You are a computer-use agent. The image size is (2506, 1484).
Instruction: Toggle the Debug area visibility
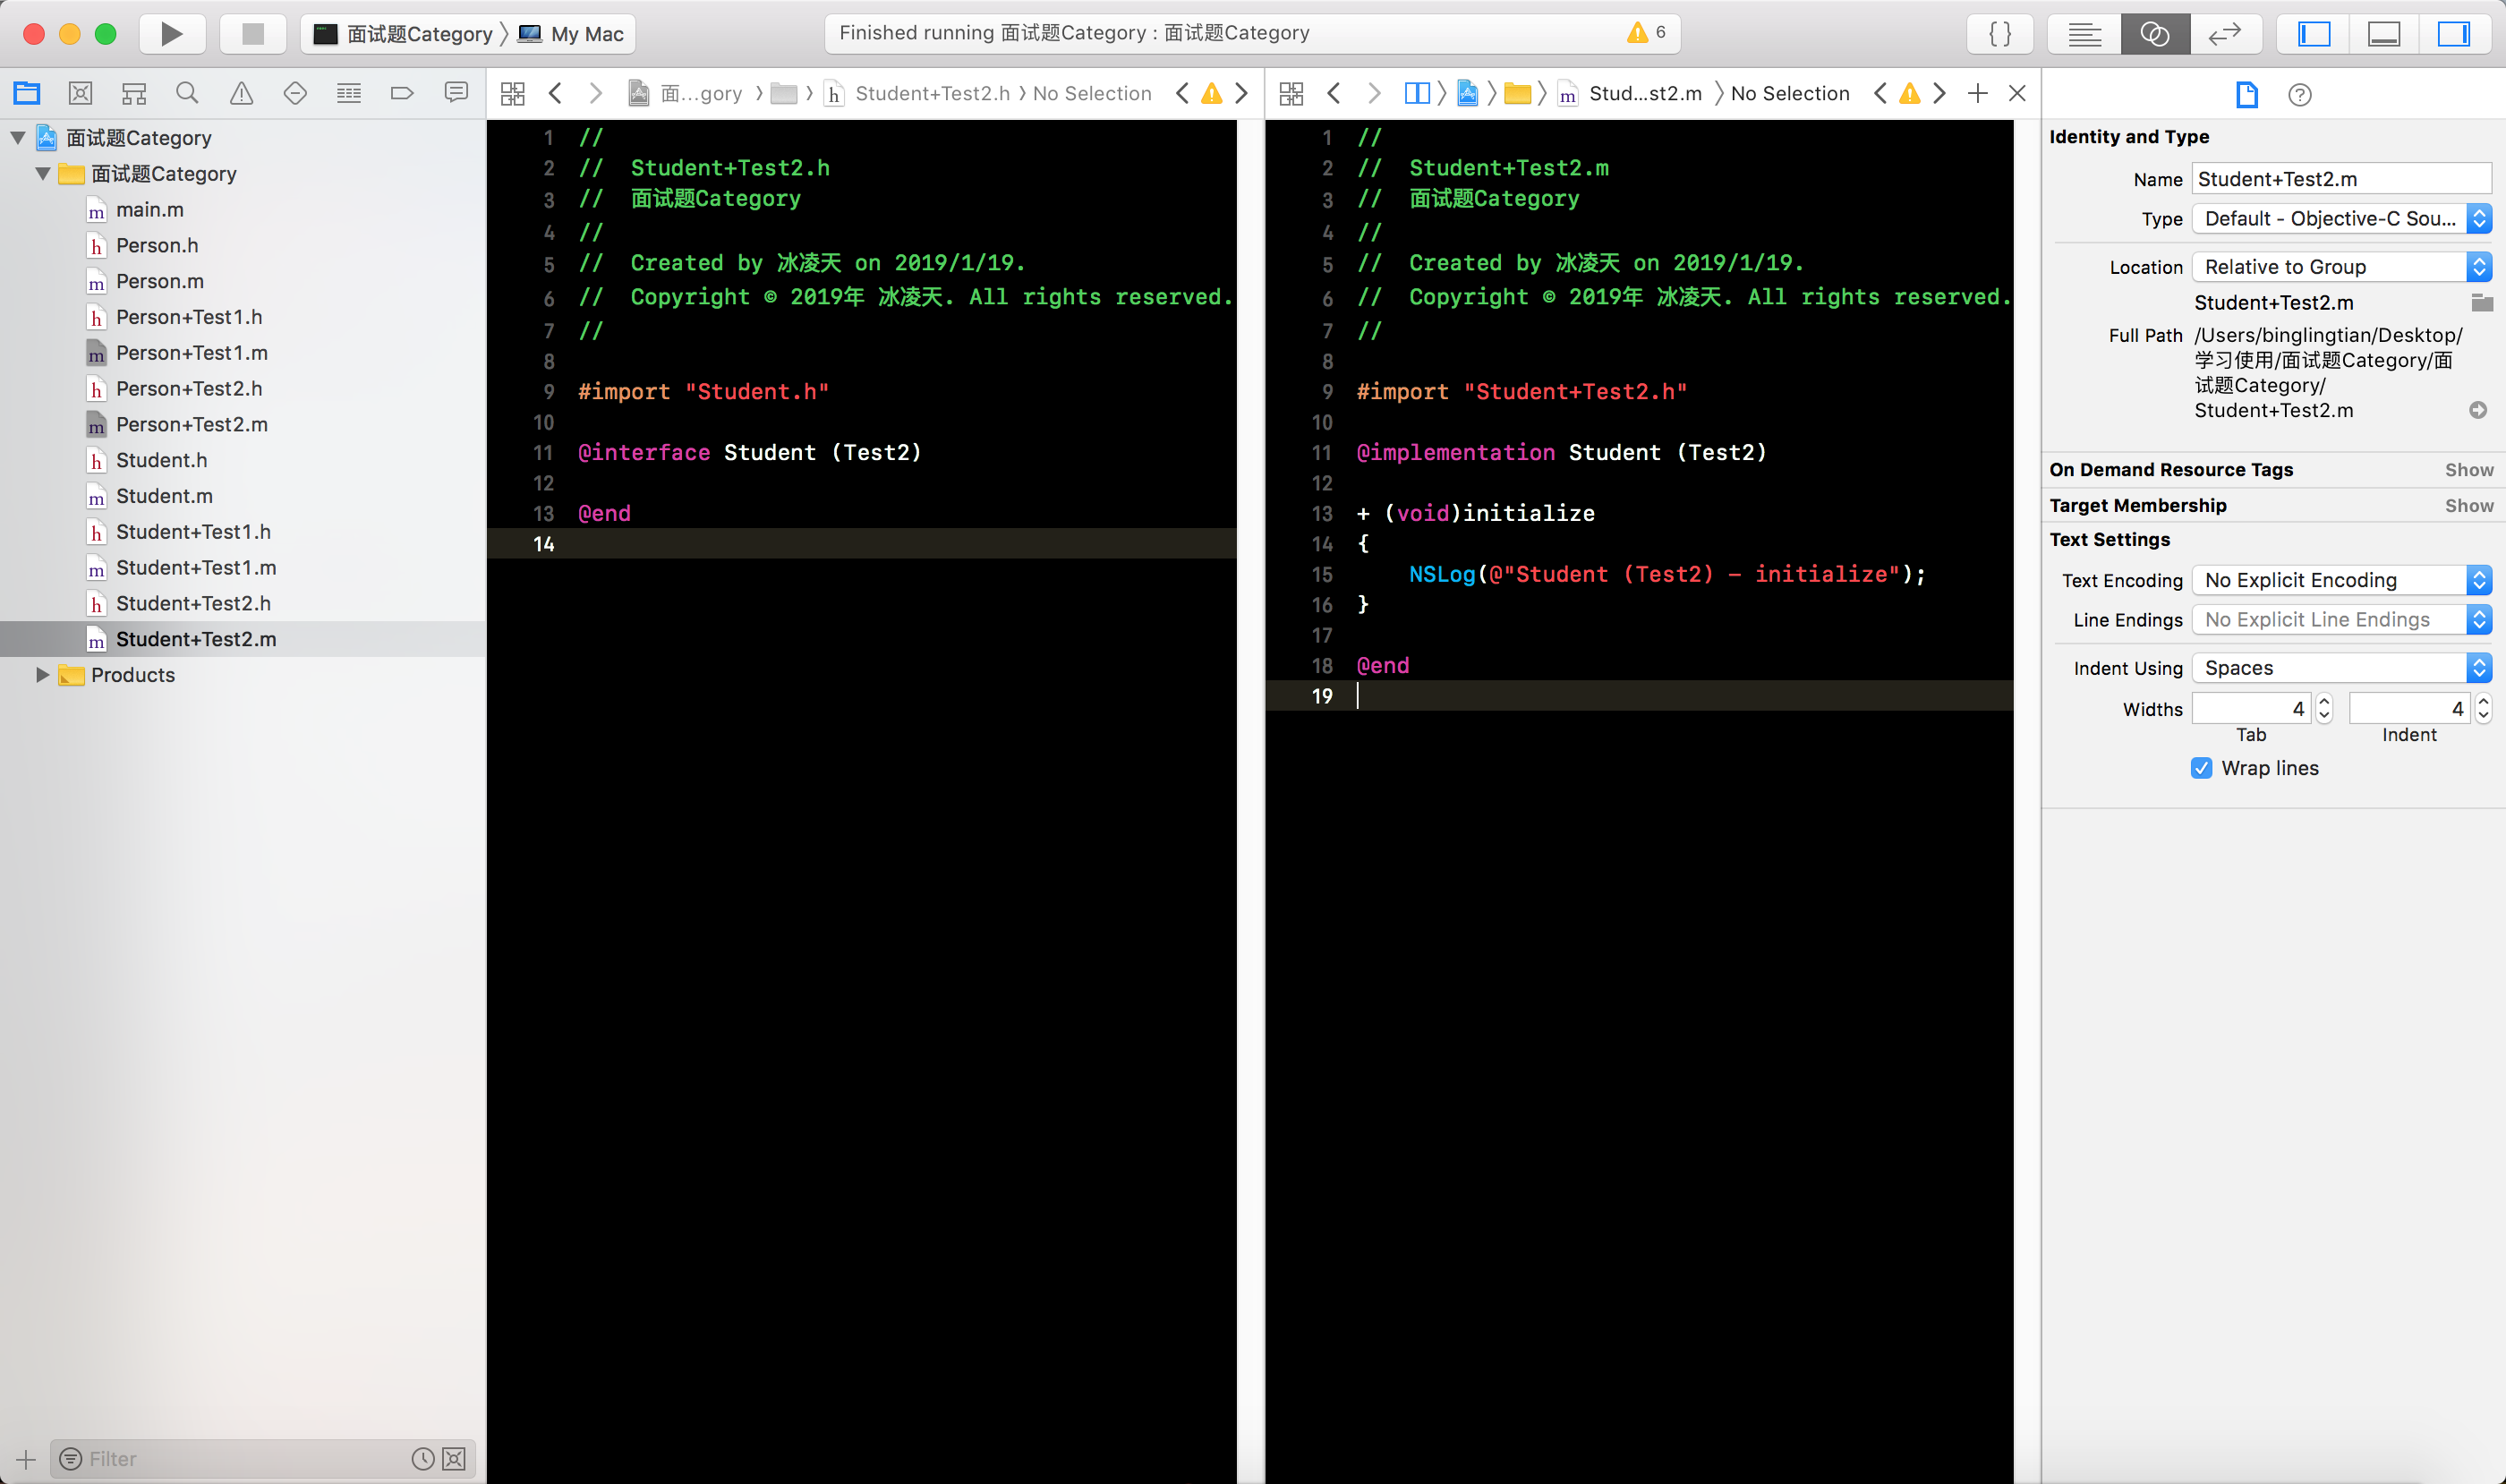[2383, 34]
